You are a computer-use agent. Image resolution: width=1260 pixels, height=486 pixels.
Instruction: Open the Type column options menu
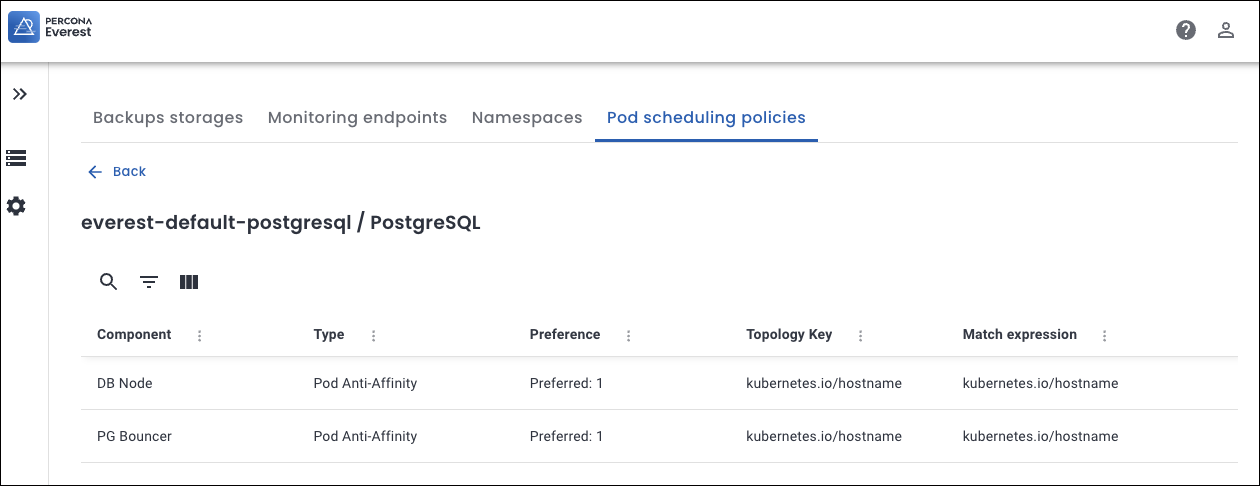(373, 336)
